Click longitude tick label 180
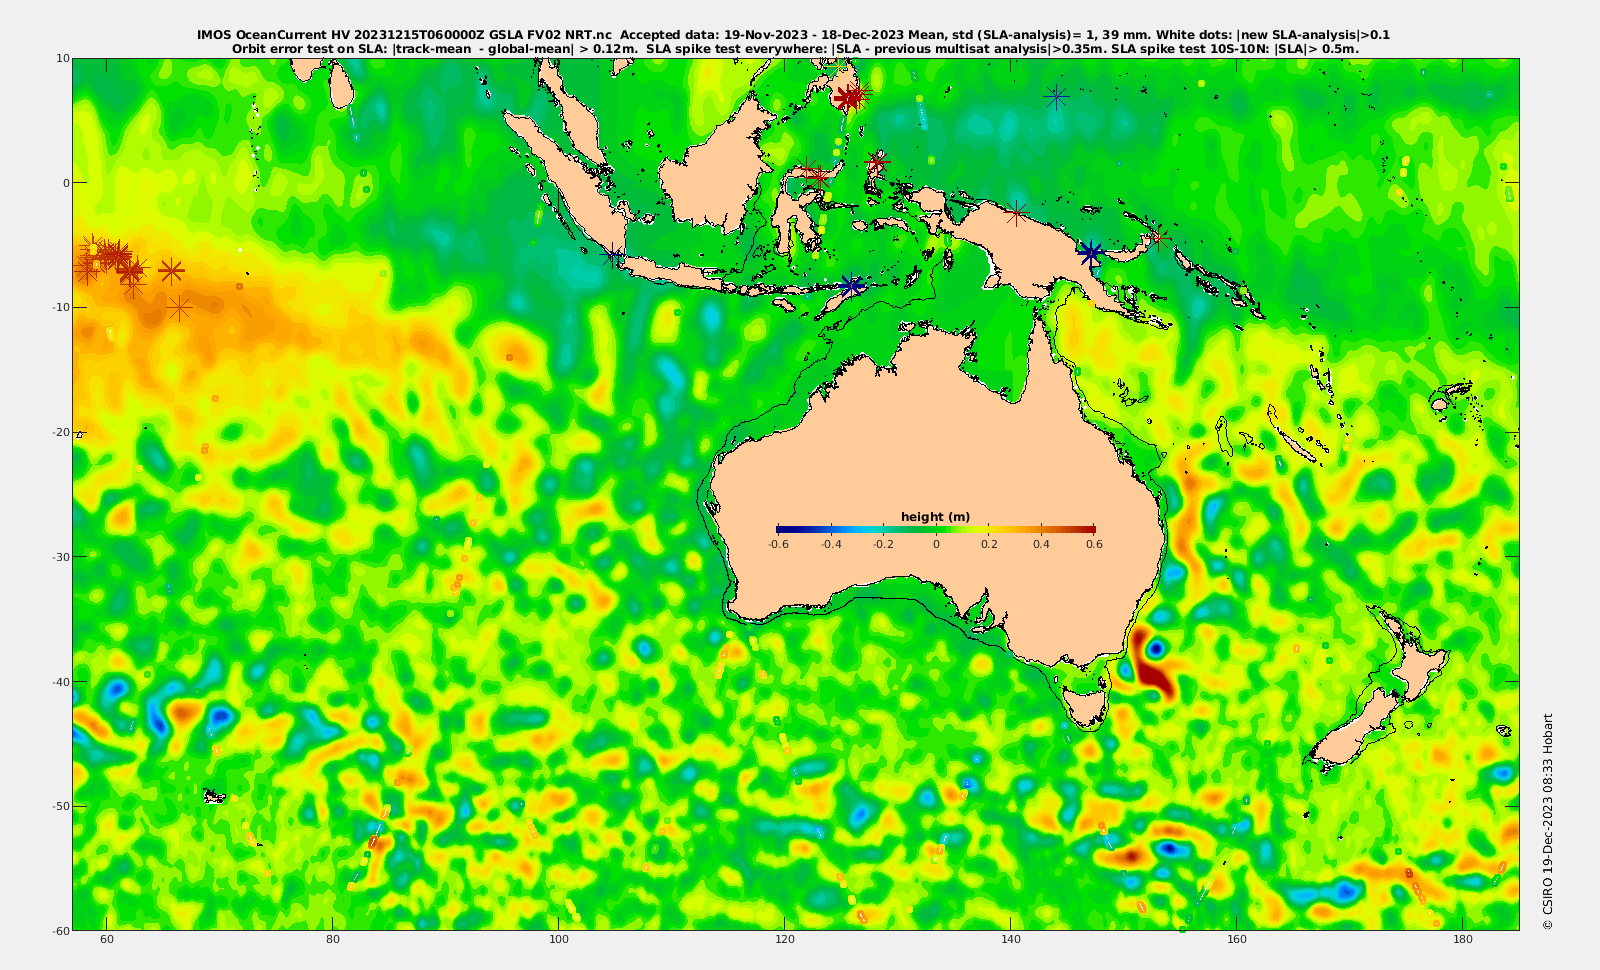1600x970 pixels. [x=1463, y=940]
